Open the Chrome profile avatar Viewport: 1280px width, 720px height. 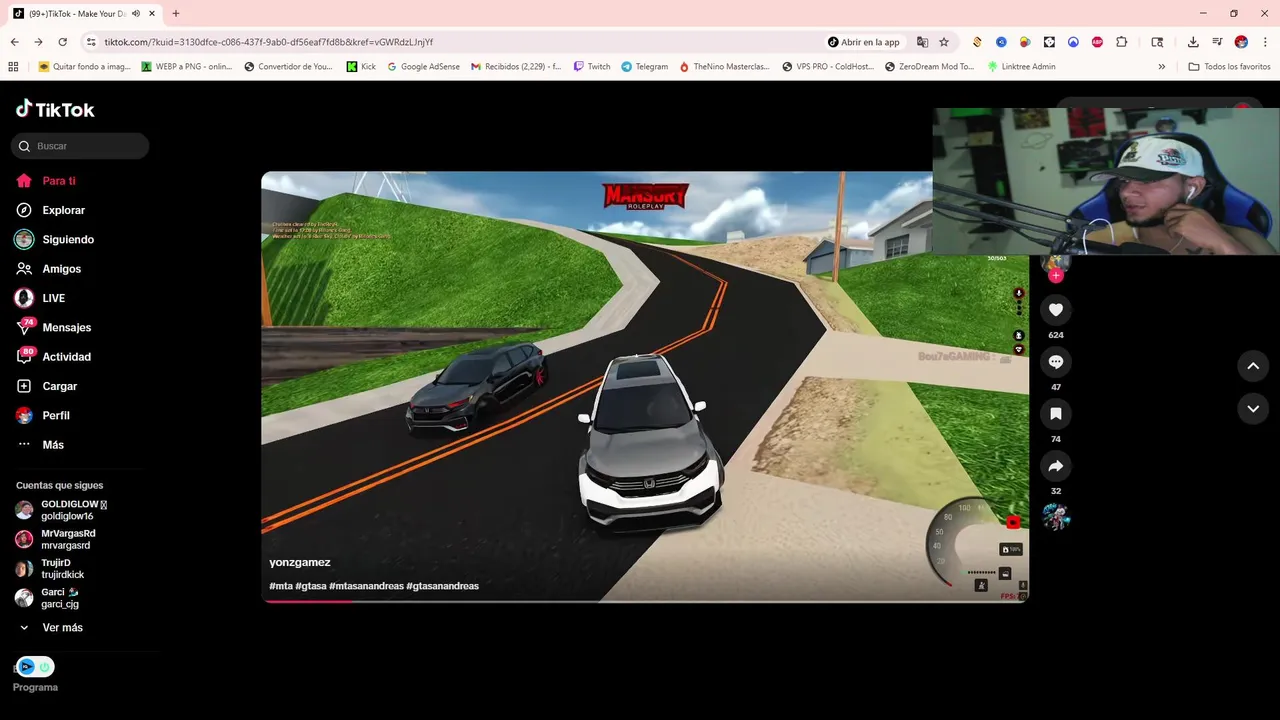pyautogui.click(x=1241, y=42)
